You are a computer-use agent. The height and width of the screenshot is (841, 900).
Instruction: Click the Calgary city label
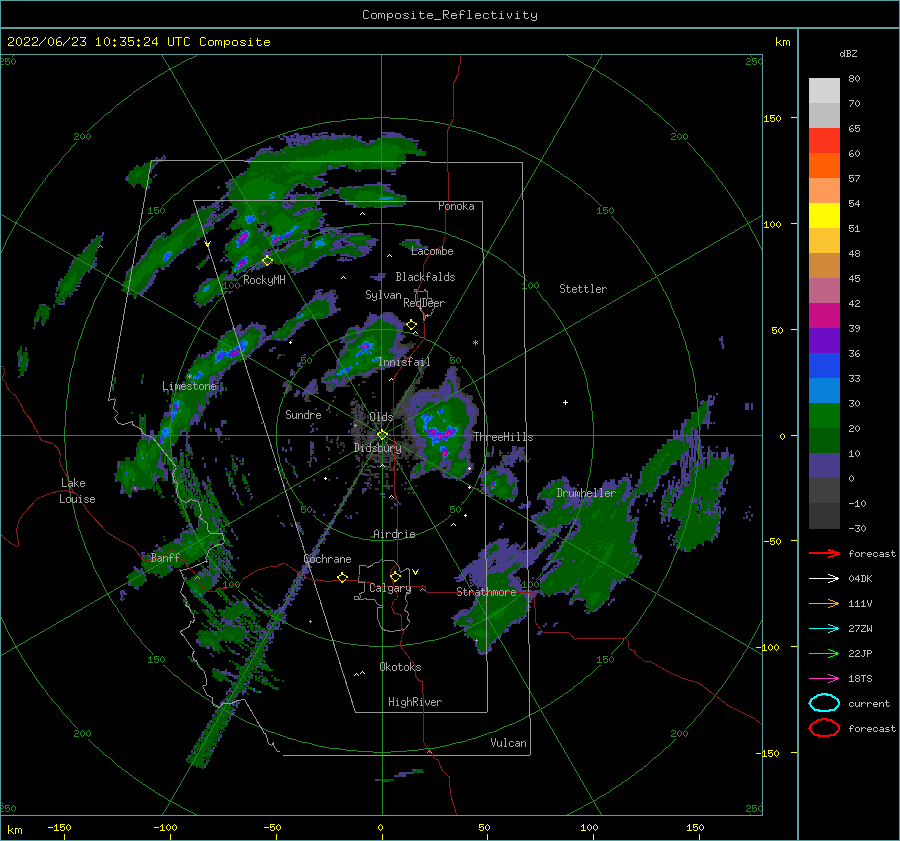coord(390,588)
